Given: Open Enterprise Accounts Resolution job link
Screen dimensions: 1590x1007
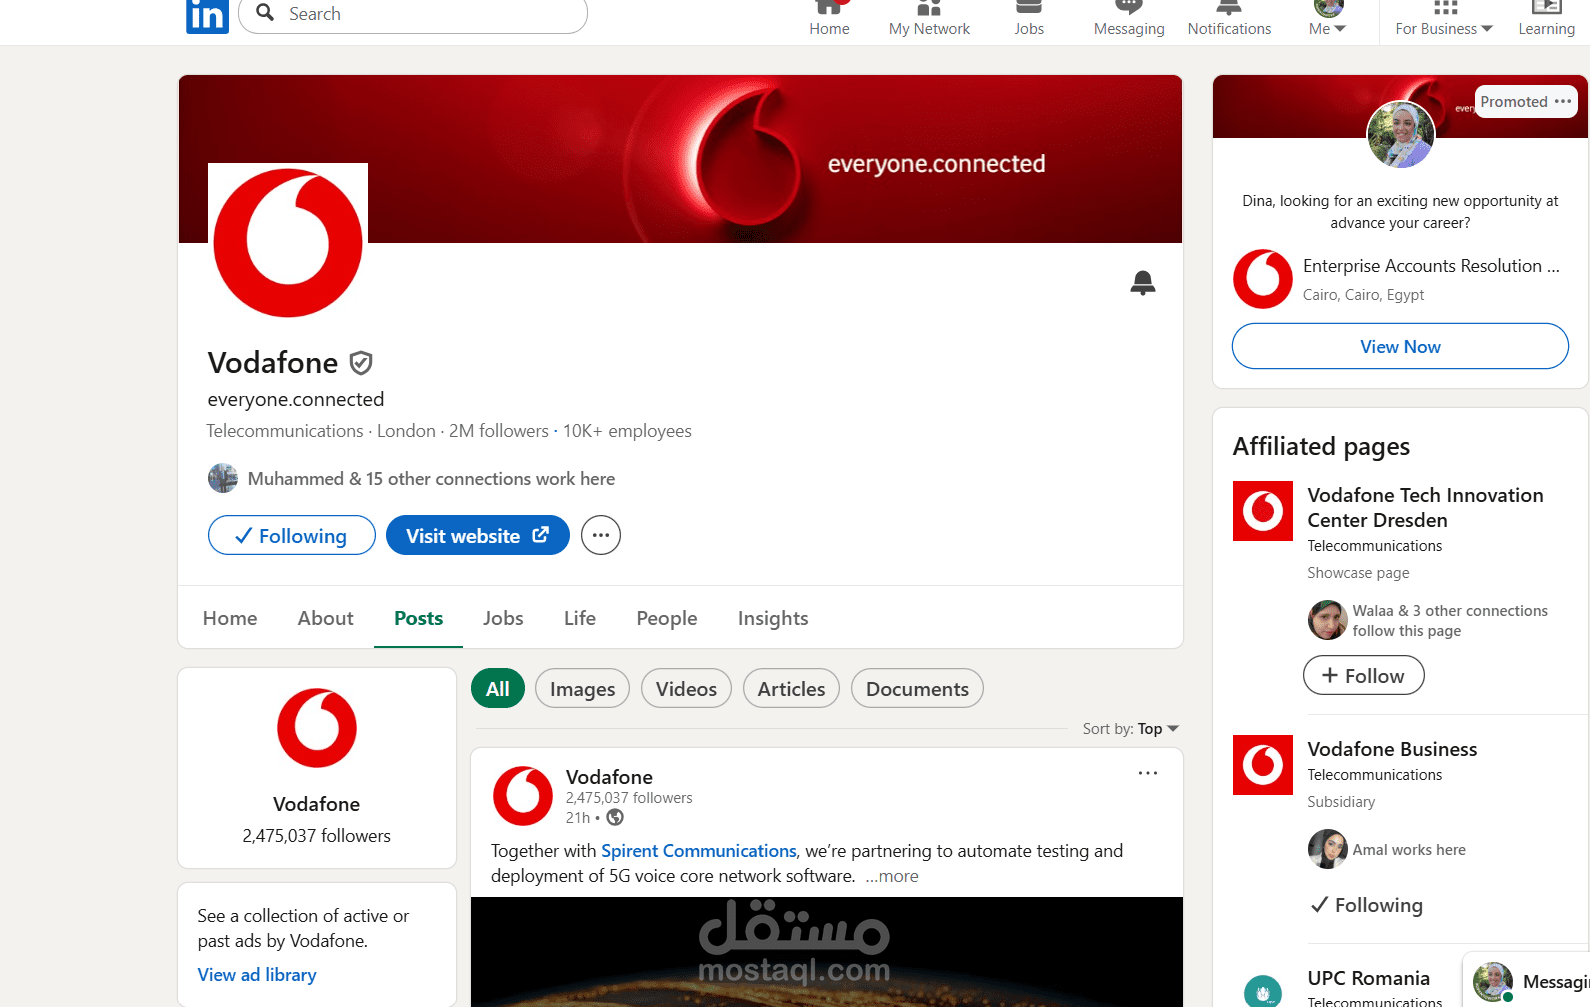Looking at the screenshot, I should tap(1431, 266).
